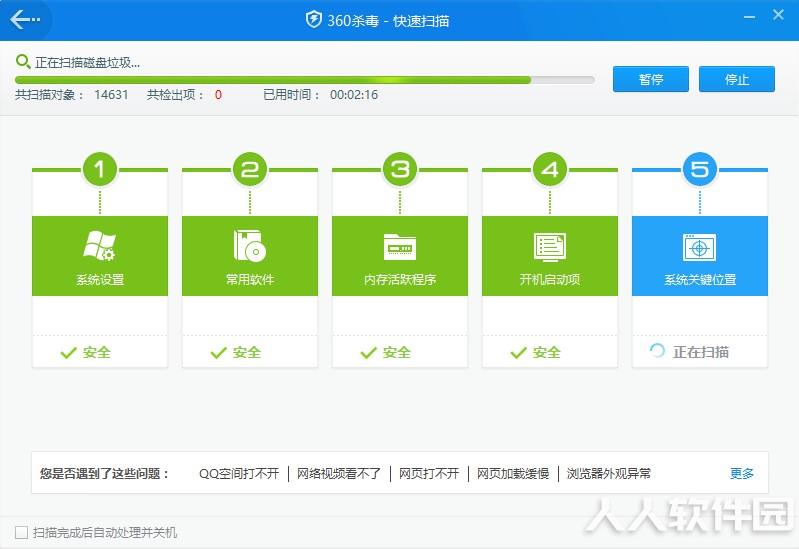Click the checkmark under 系统设置
The width and height of the screenshot is (799, 549).
[x=68, y=352]
